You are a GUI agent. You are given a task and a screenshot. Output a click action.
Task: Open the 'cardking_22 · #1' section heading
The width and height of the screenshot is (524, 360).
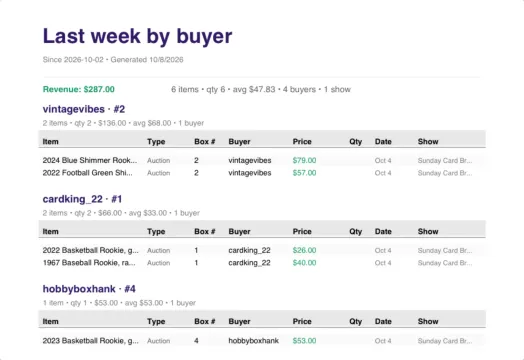pyautogui.click(x=82, y=199)
